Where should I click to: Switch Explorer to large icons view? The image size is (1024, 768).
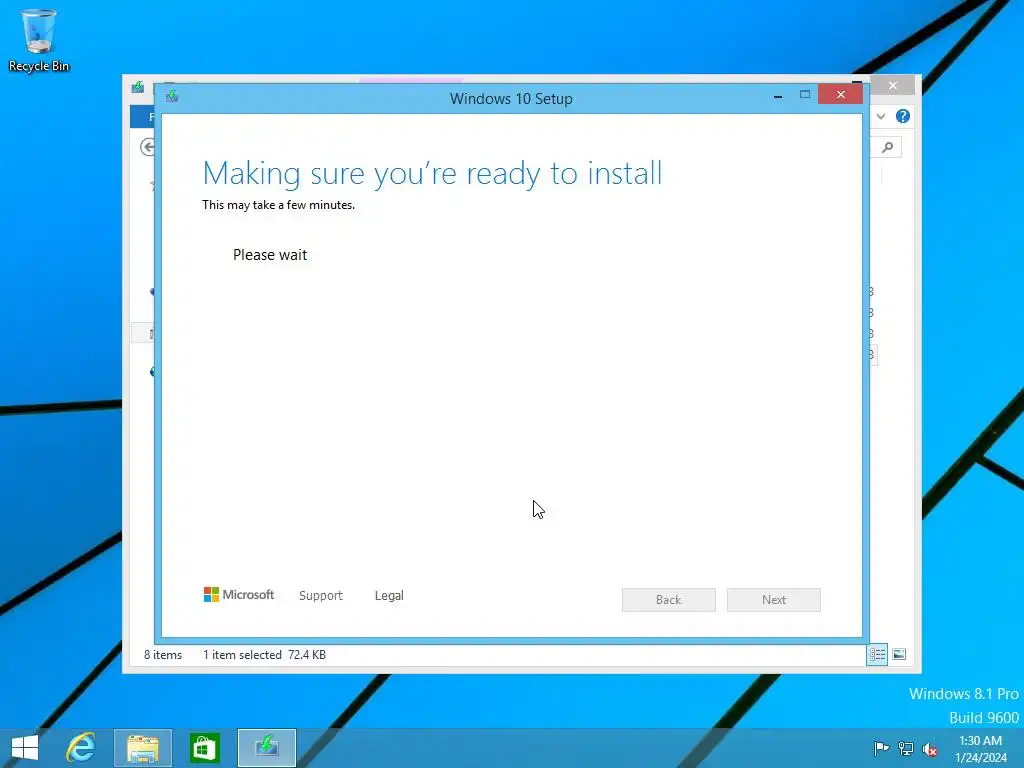coord(899,654)
